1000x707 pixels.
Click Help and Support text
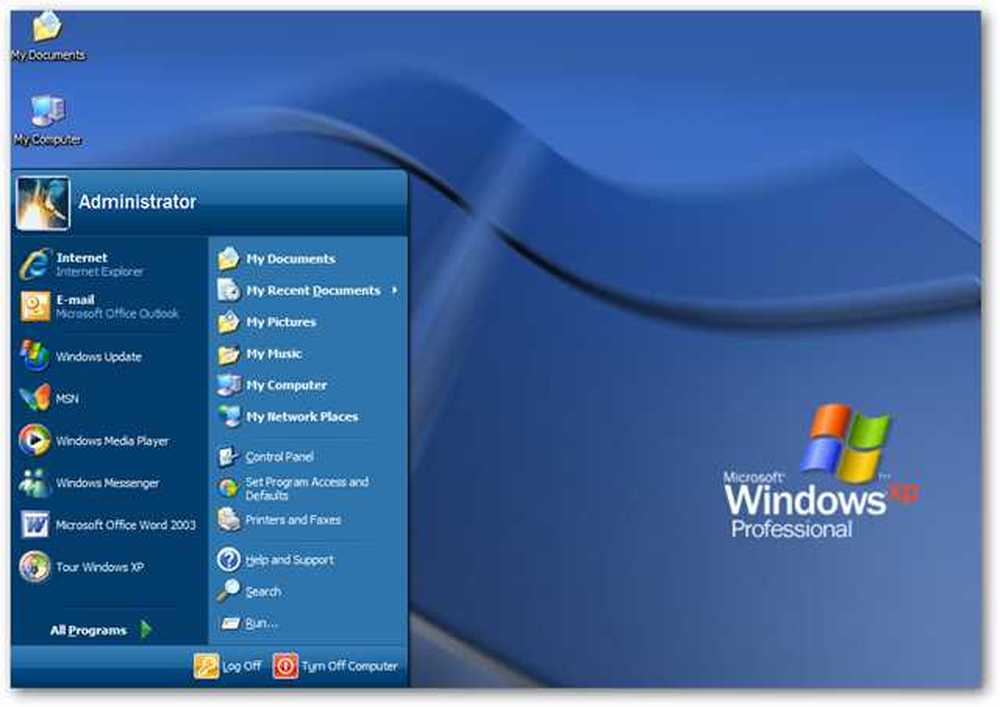coord(290,560)
